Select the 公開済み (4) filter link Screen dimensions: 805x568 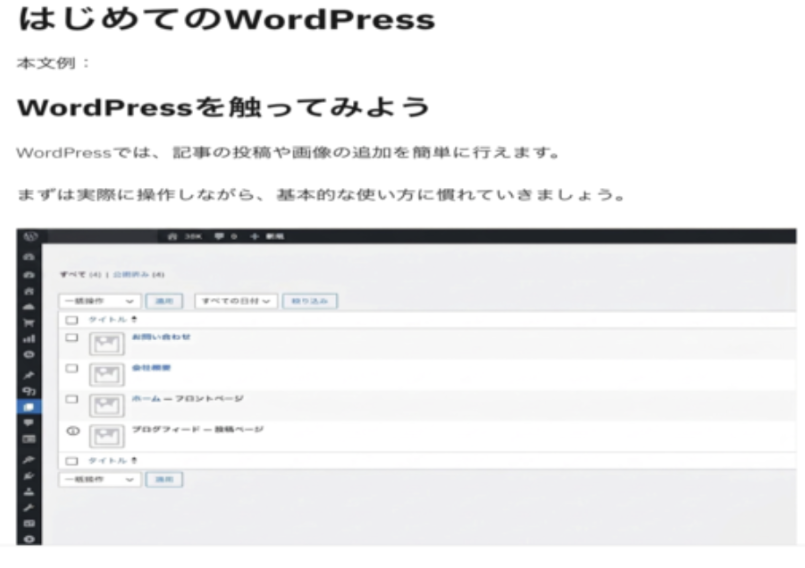click(139, 275)
